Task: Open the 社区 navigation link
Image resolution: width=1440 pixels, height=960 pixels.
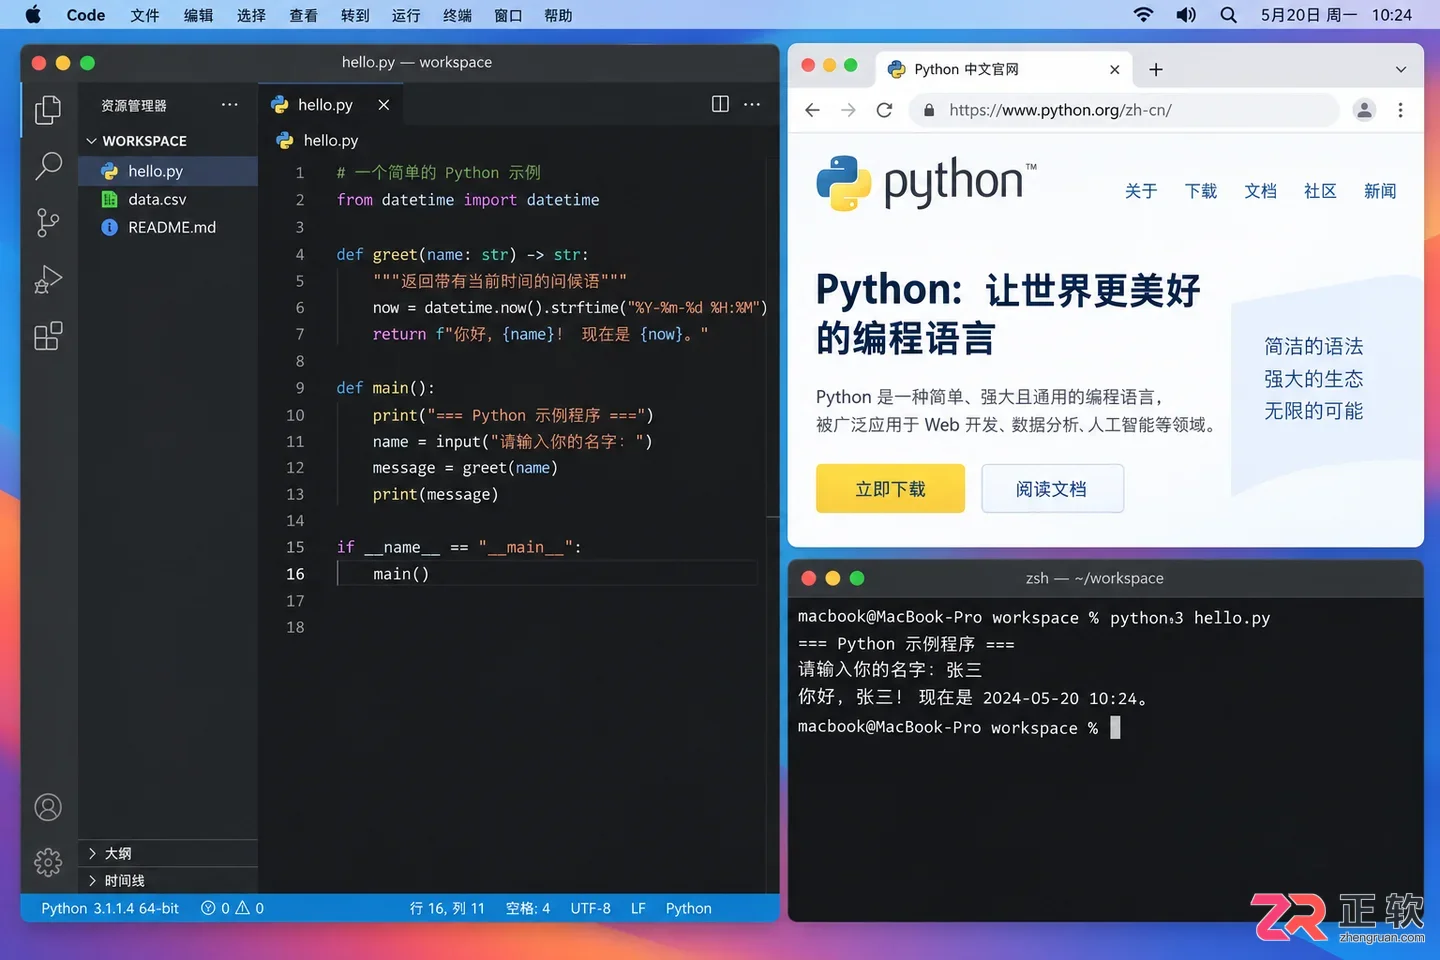Action: point(1320,191)
